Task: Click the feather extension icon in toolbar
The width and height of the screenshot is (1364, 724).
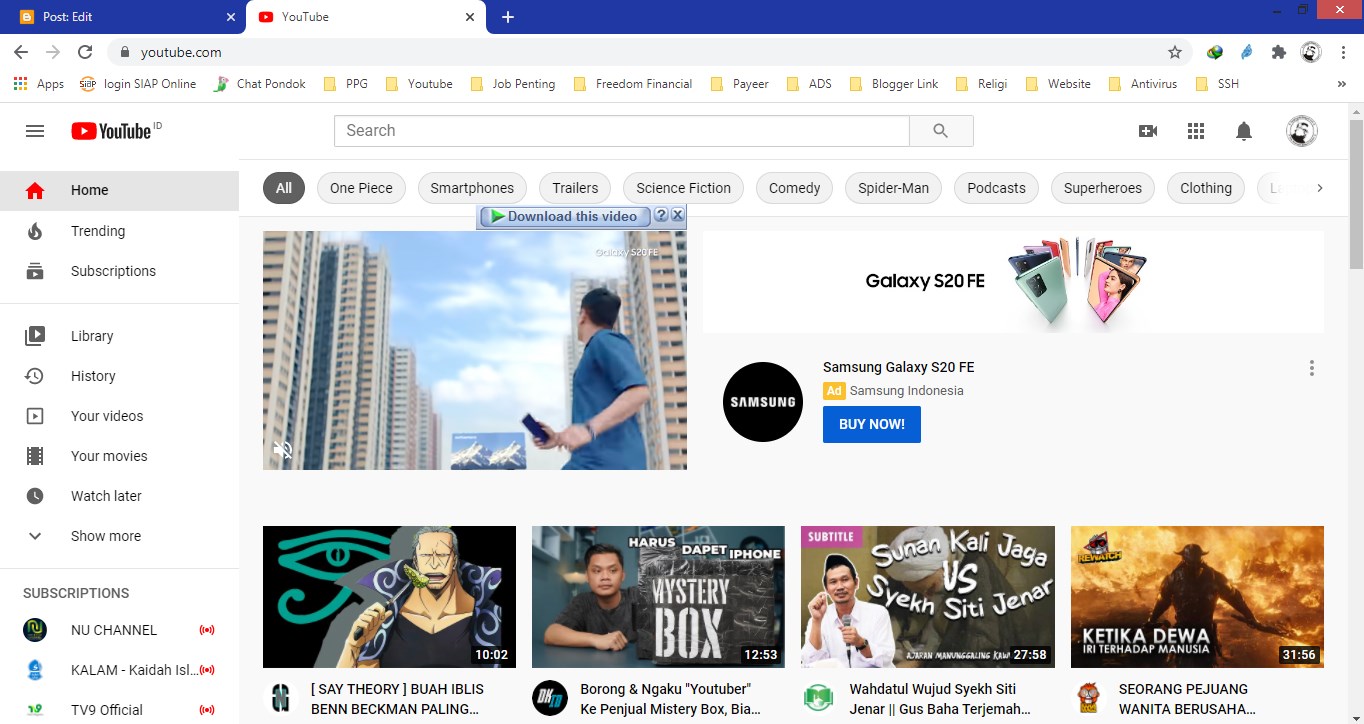Action: (x=1247, y=52)
